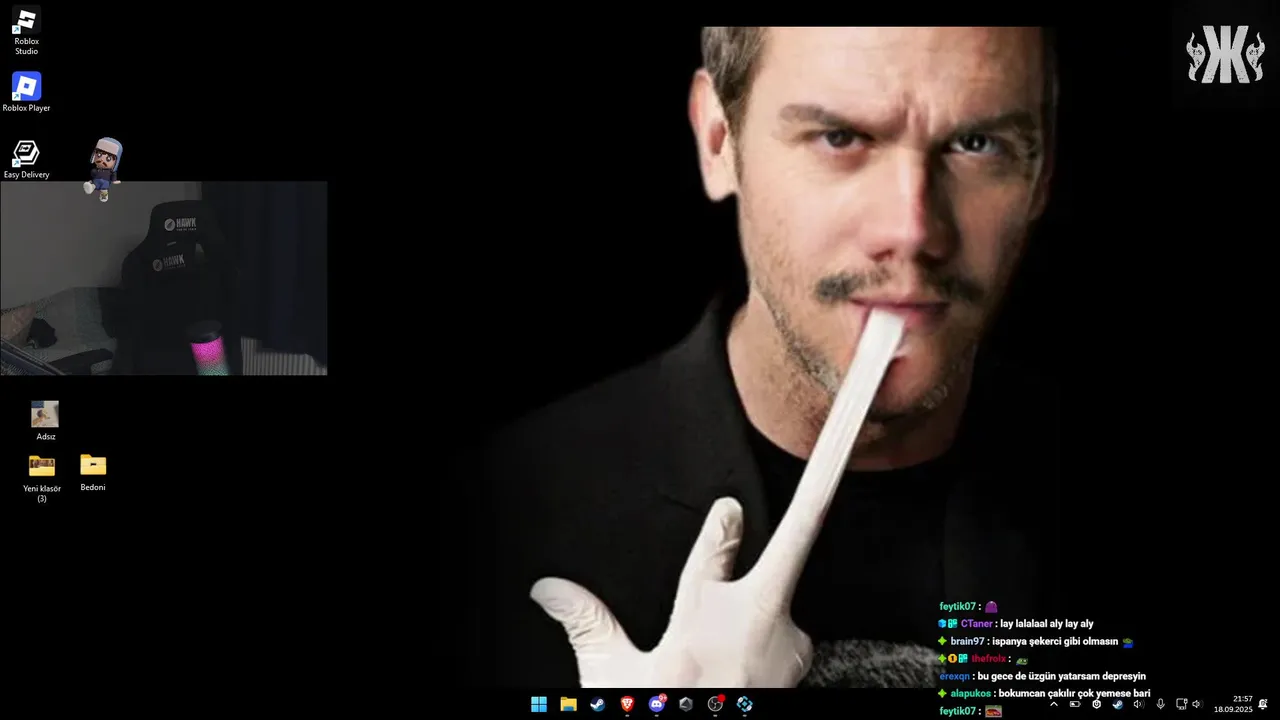The image size is (1280, 720).
Task: Click username erexqn in the chat overlay
Action: click(955, 677)
